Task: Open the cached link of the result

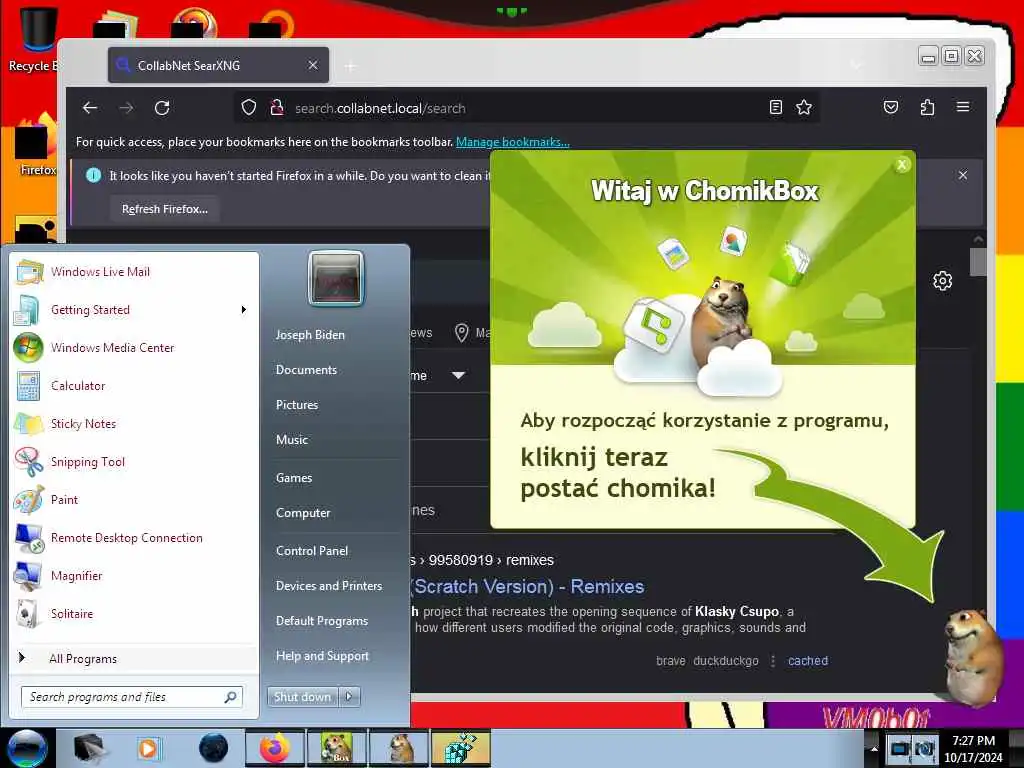Action: [x=808, y=661]
